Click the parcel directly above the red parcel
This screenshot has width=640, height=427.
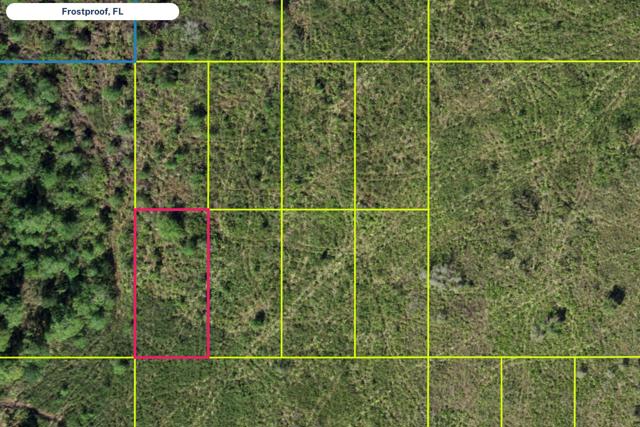tap(171, 135)
